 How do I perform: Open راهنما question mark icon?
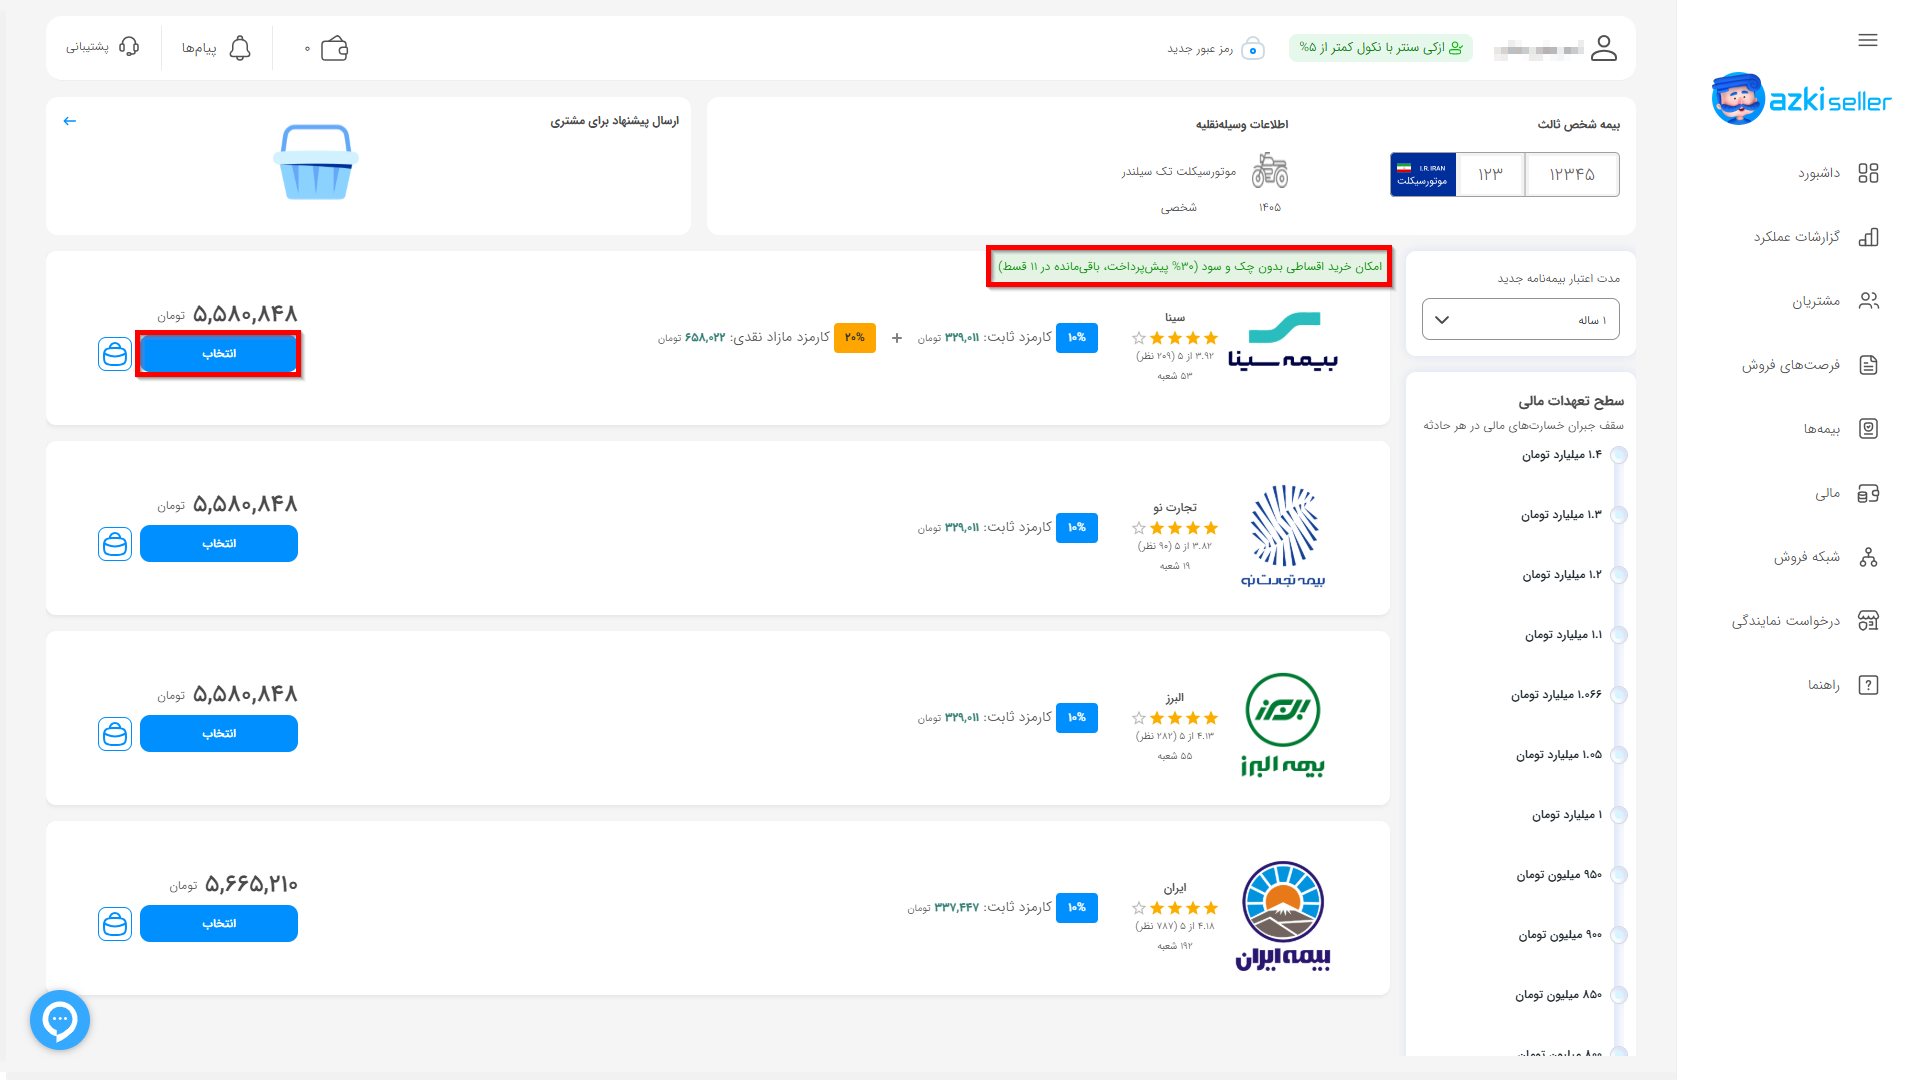[1868, 685]
